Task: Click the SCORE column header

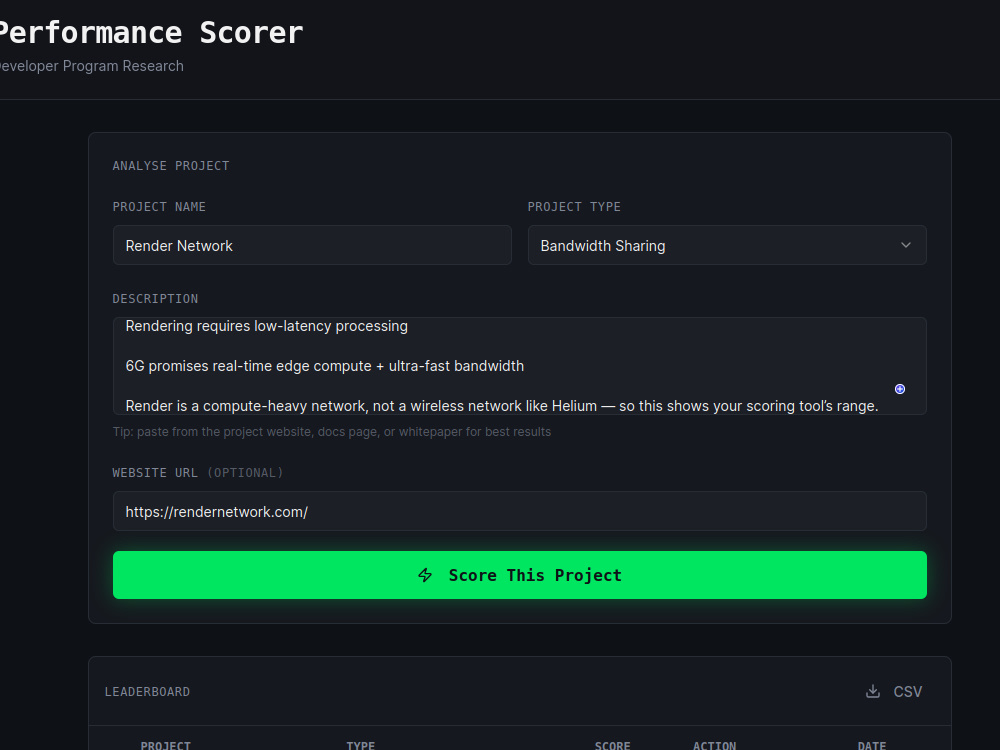Action: [612, 746]
